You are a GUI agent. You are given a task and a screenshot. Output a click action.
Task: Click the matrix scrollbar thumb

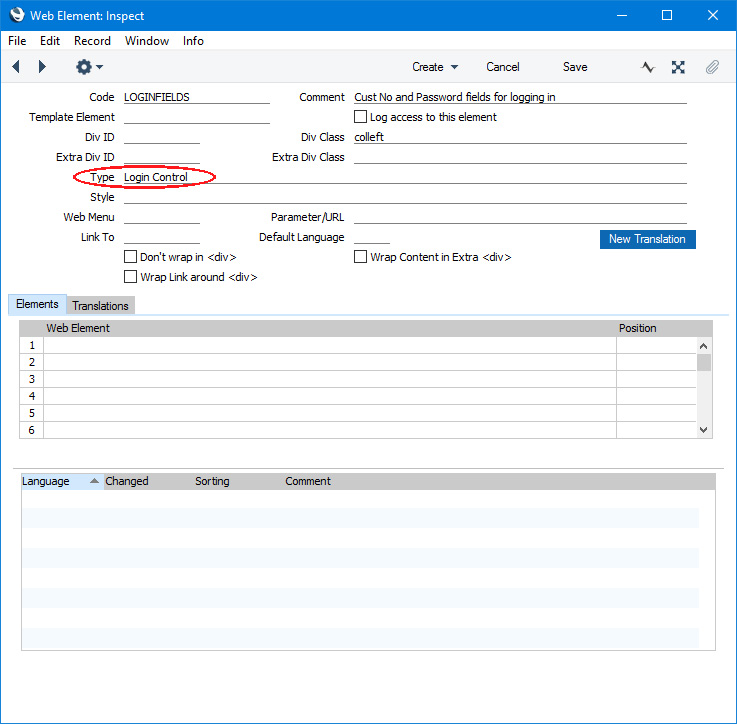pyautogui.click(x=704, y=362)
